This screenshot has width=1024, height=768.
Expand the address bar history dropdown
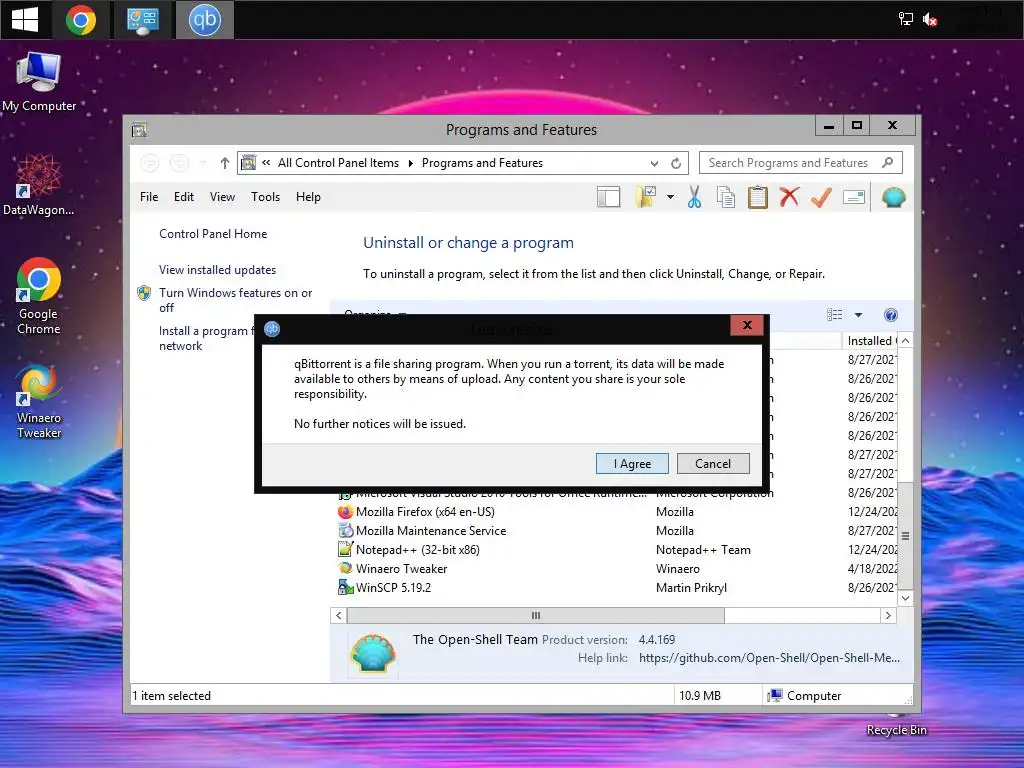[x=654, y=164]
